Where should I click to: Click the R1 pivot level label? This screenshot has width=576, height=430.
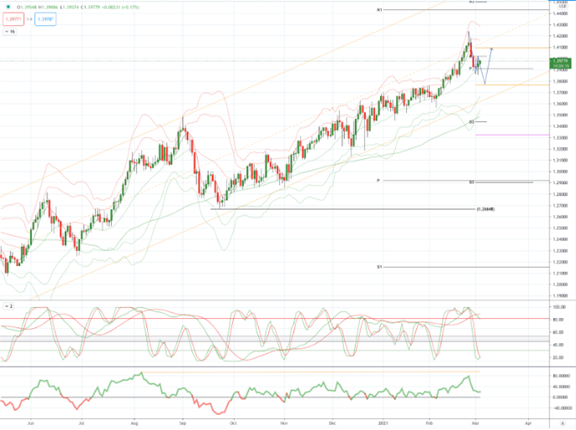tap(380, 10)
